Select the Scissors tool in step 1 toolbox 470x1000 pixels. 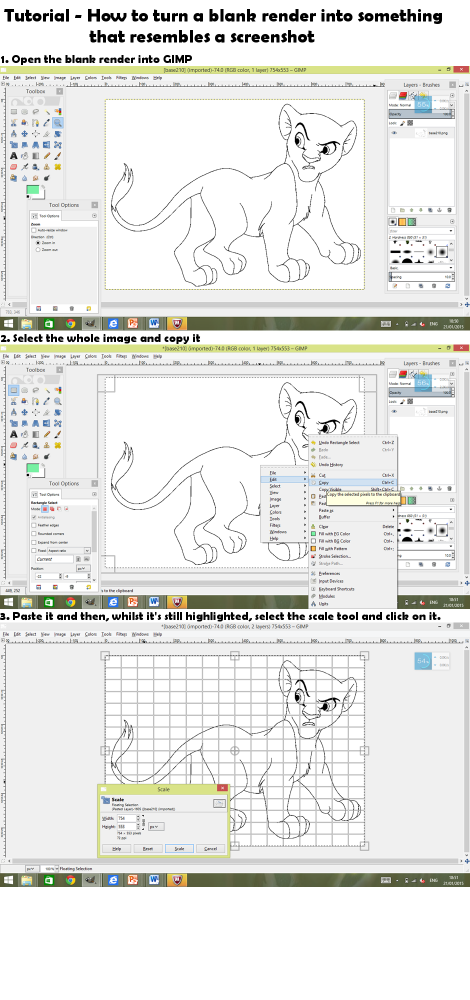[14, 122]
